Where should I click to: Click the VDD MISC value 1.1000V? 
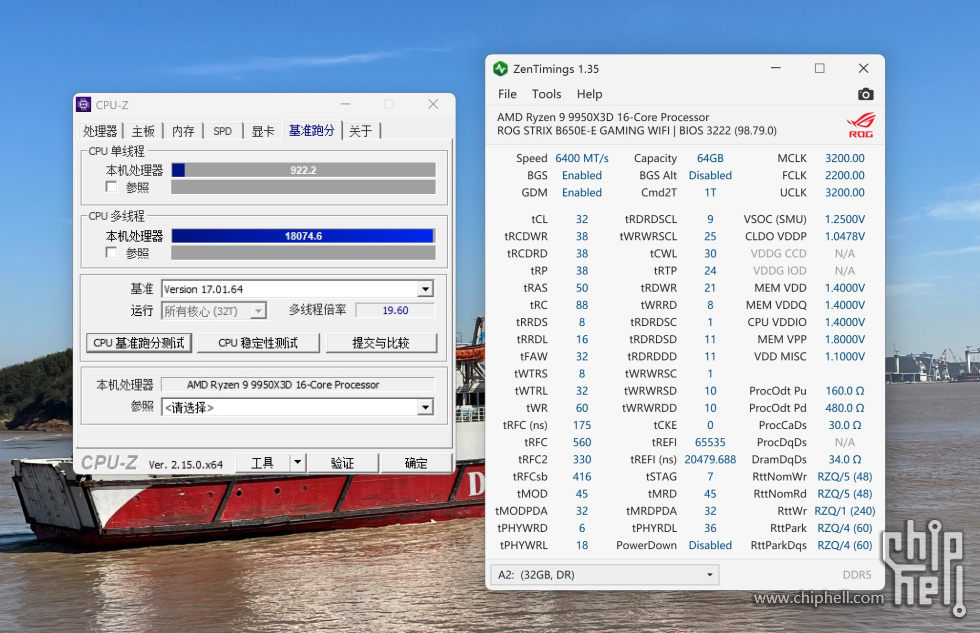pos(844,356)
